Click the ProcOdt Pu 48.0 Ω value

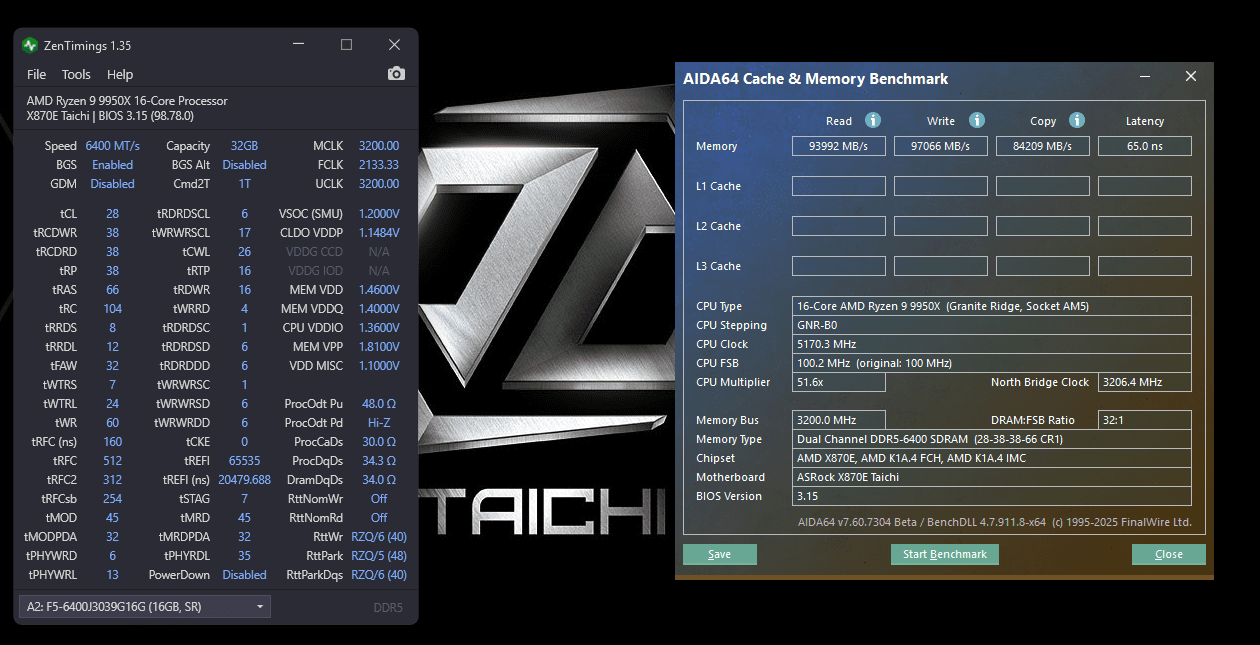tap(378, 404)
